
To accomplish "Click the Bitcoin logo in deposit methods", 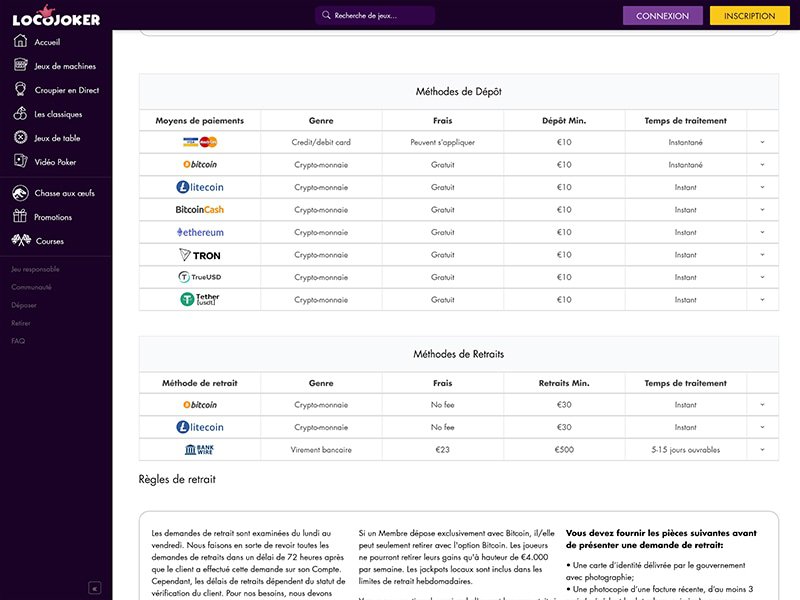I will (x=200, y=164).
